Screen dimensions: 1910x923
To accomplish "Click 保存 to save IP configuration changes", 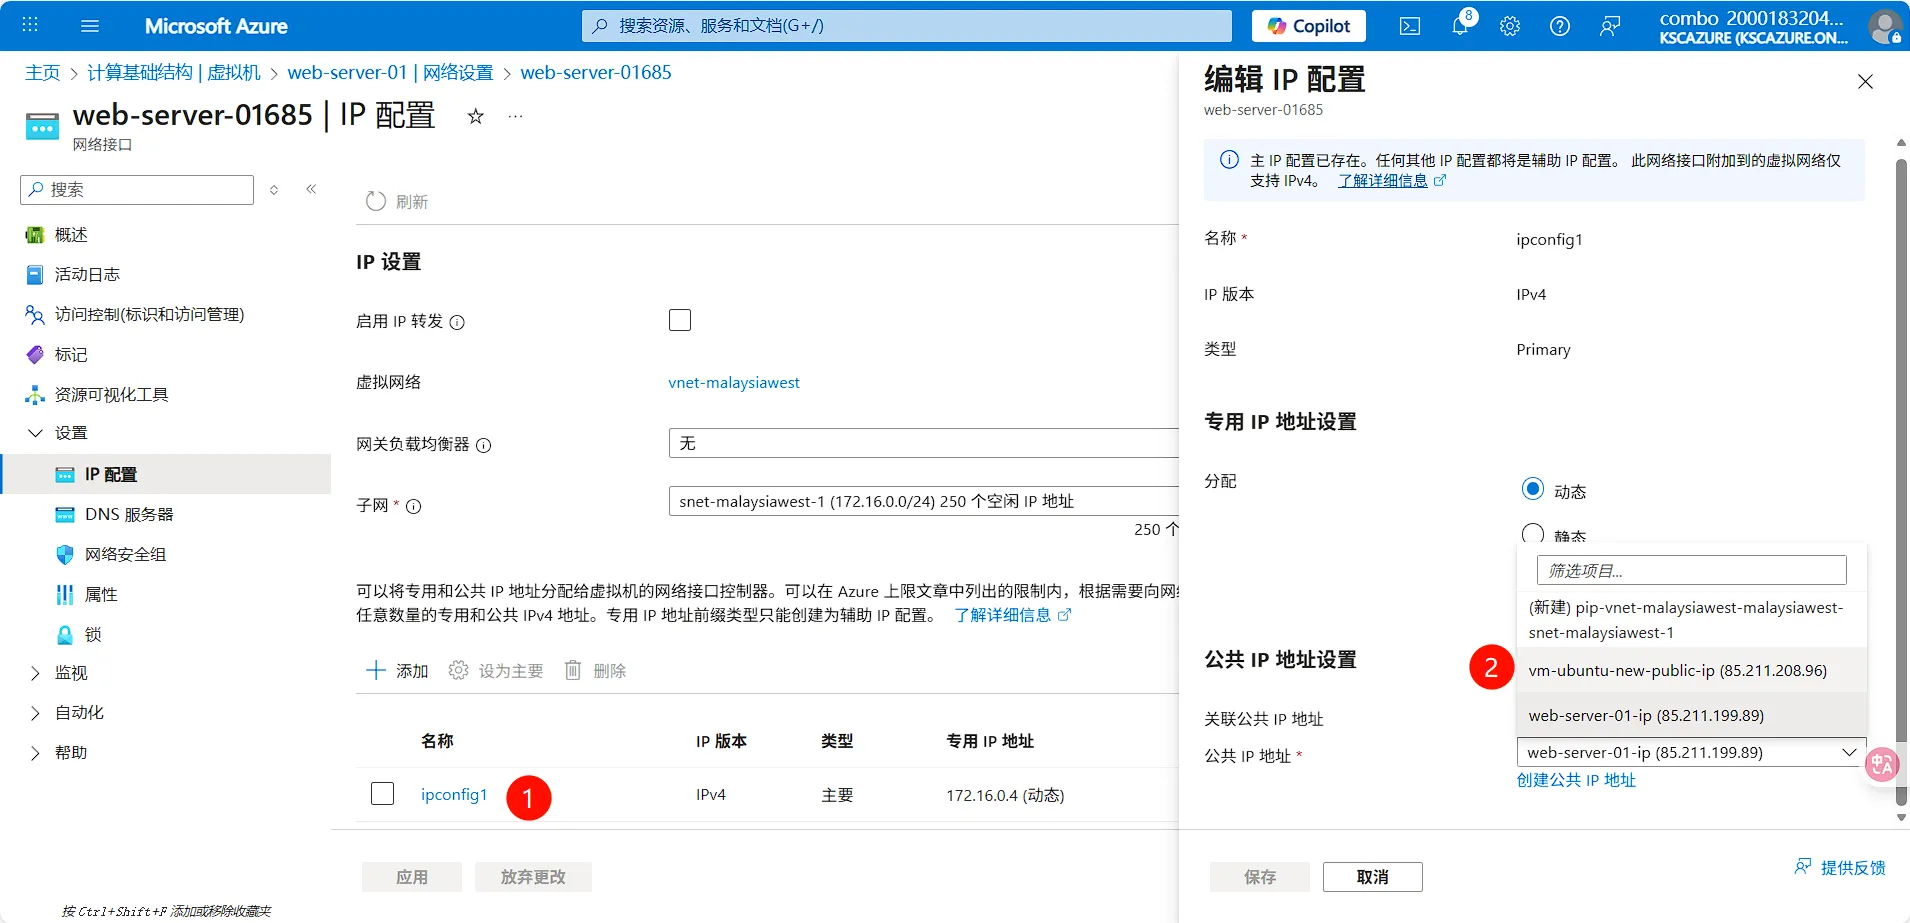I will (x=1258, y=876).
